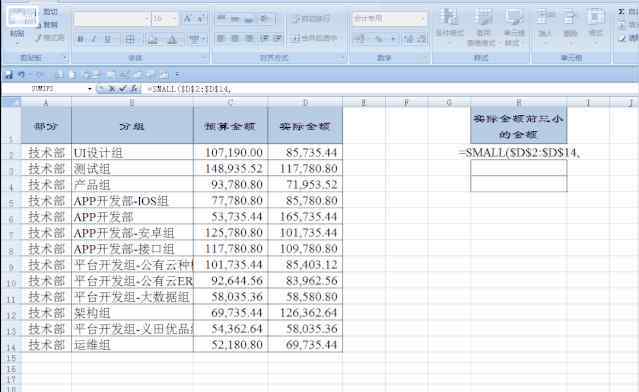Select the column D header
639x392 pixels.
[305, 102]
